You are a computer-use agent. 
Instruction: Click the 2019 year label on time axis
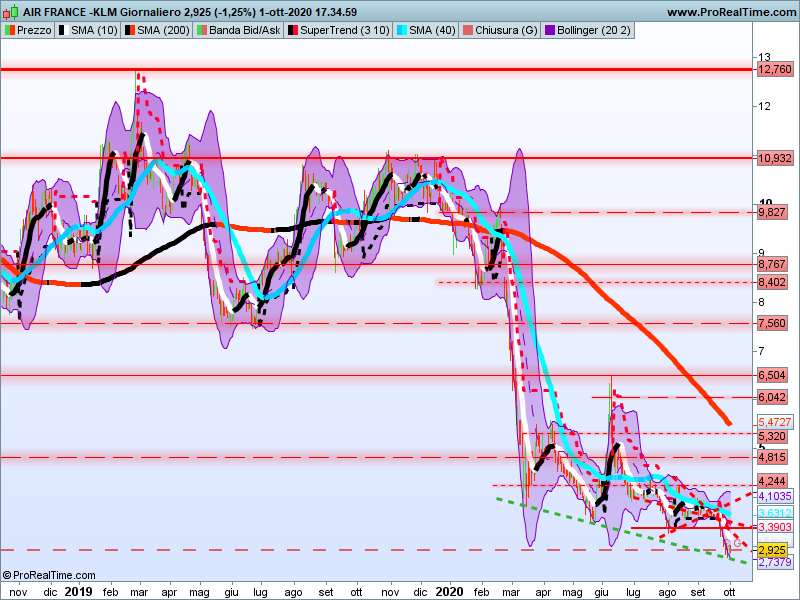pos(79,592)
